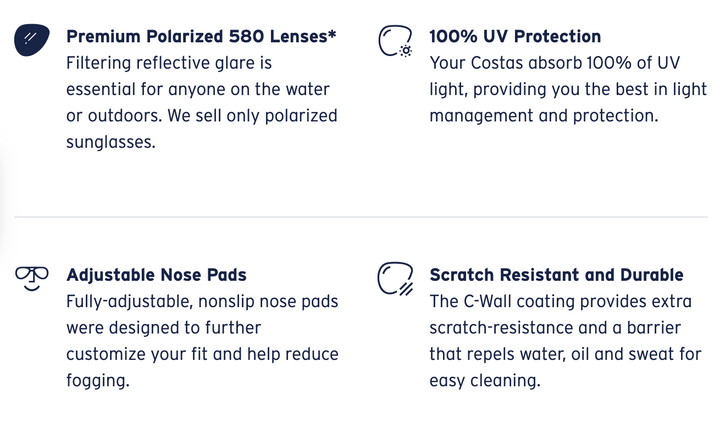Click the Adjustable Nose Pads heading
This screenshot has height=433, width=720.
pos(156,275)
